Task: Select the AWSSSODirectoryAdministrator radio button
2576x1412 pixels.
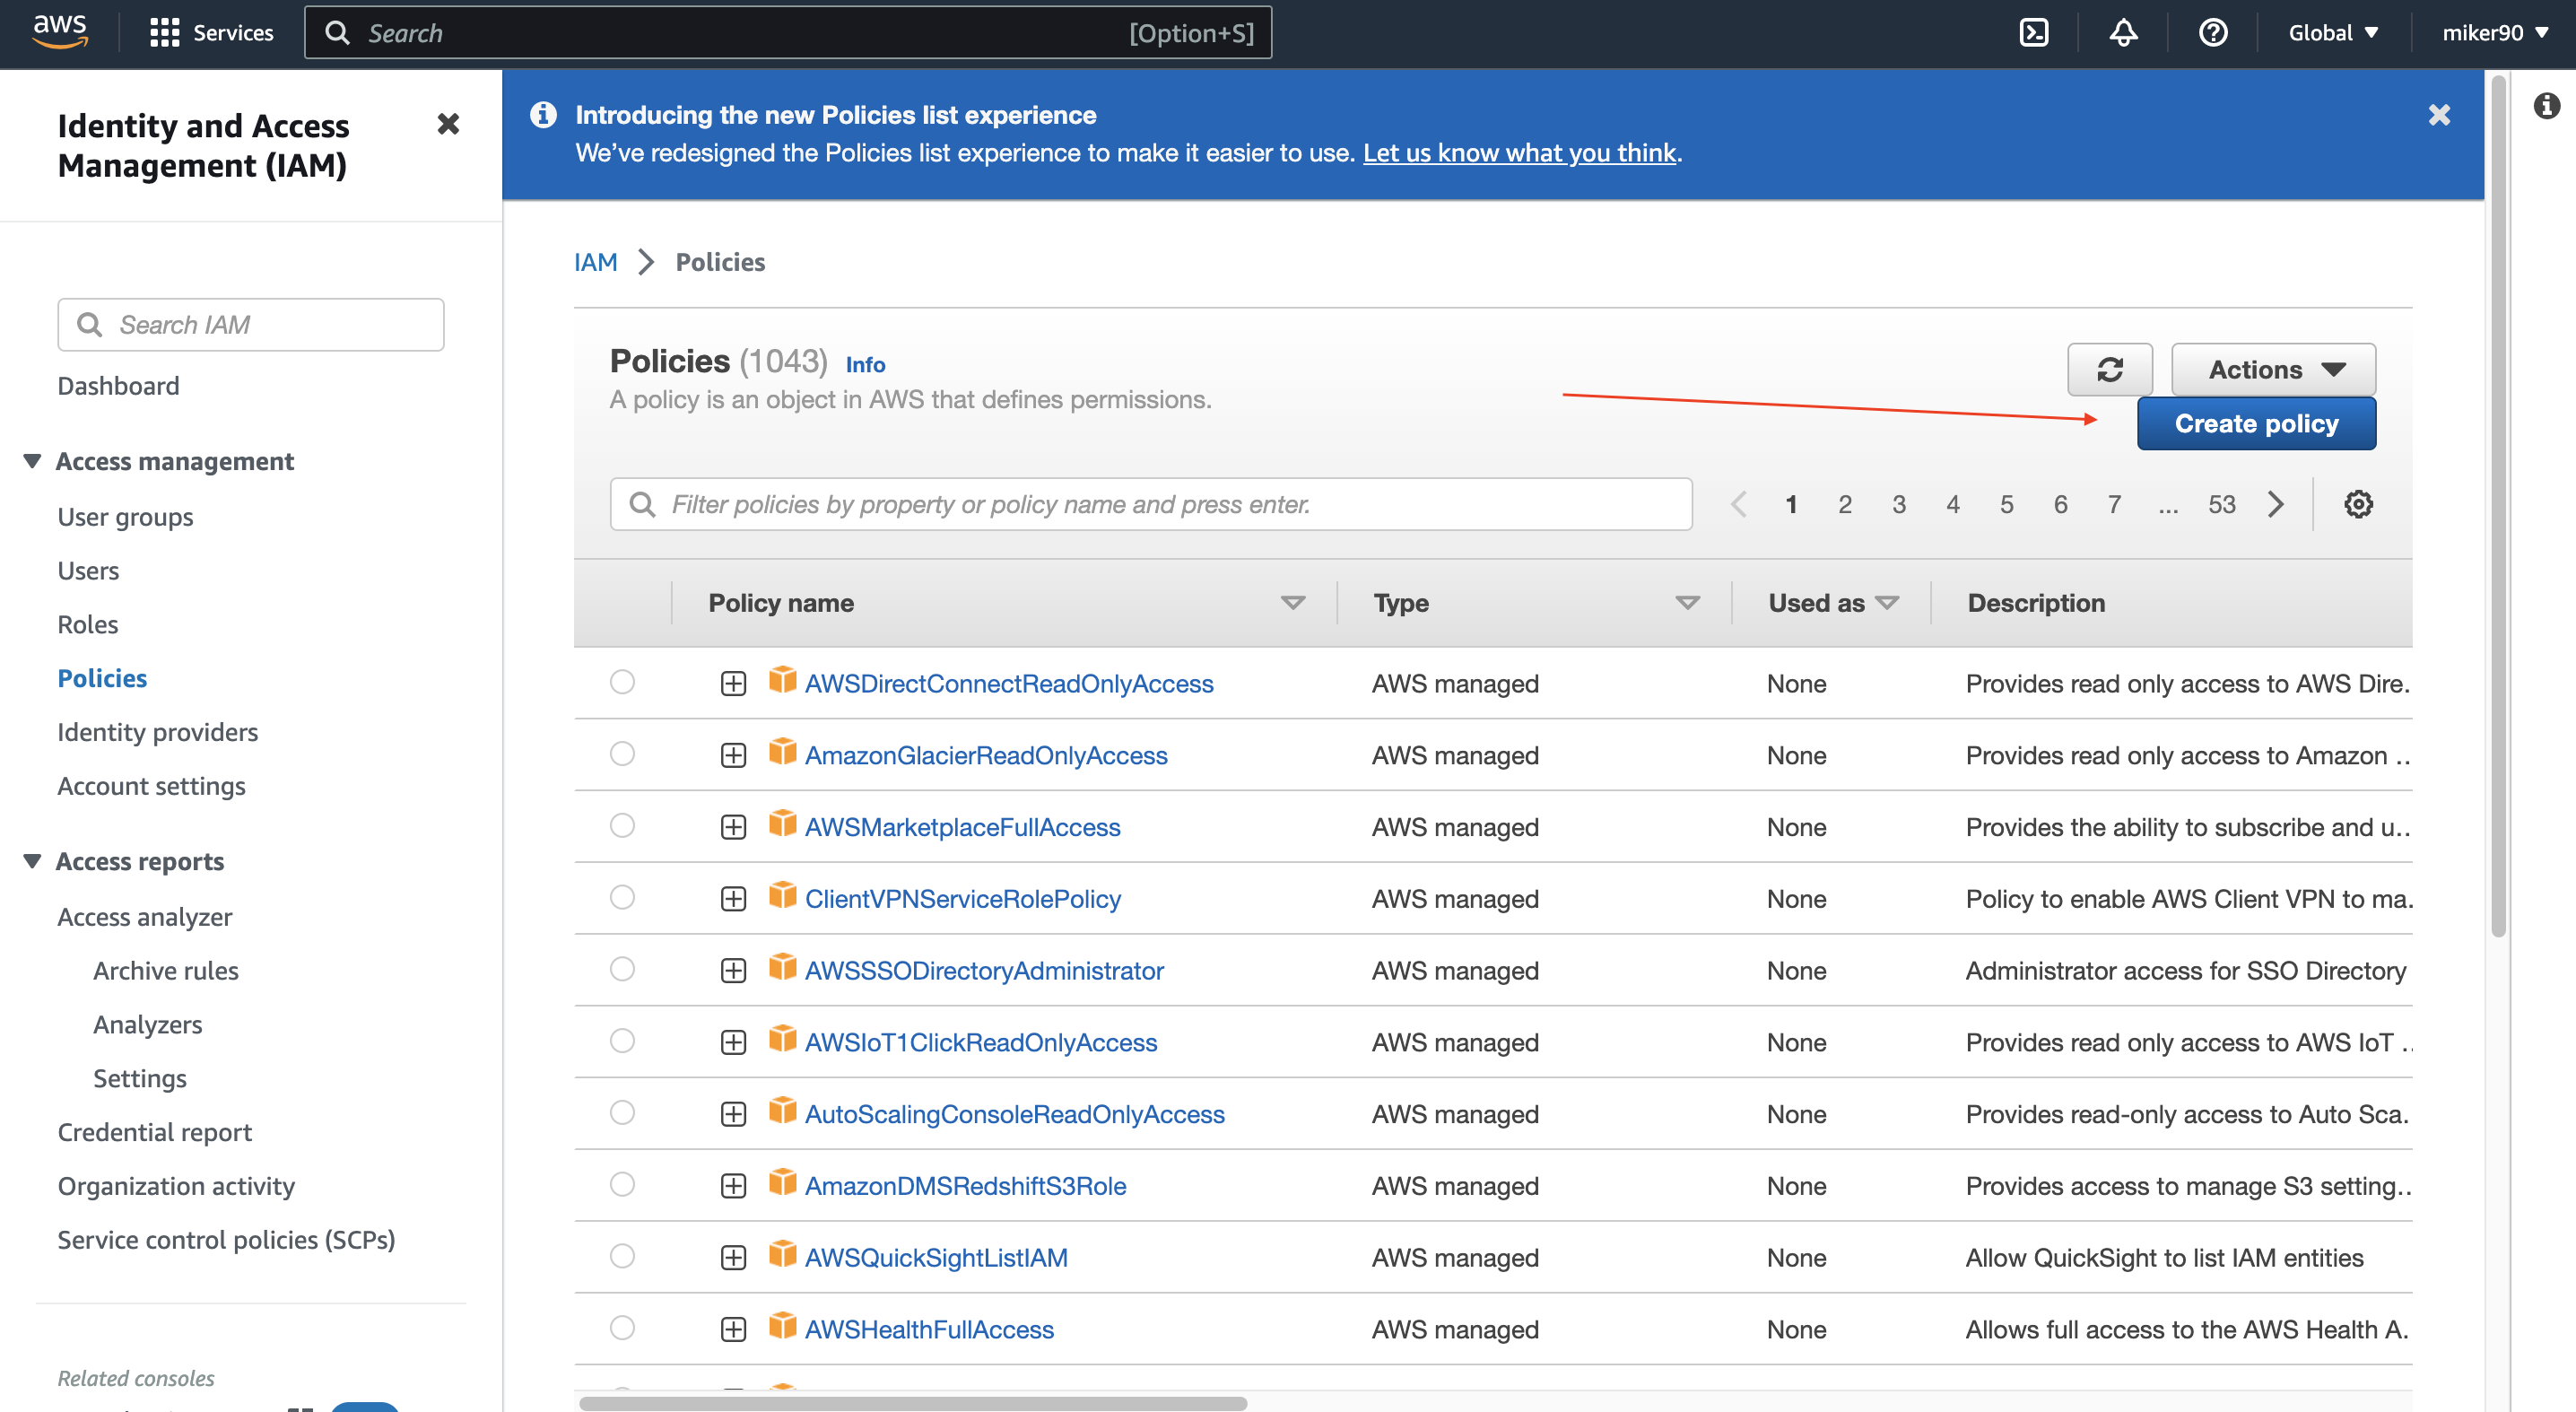Action: (622, 969)
